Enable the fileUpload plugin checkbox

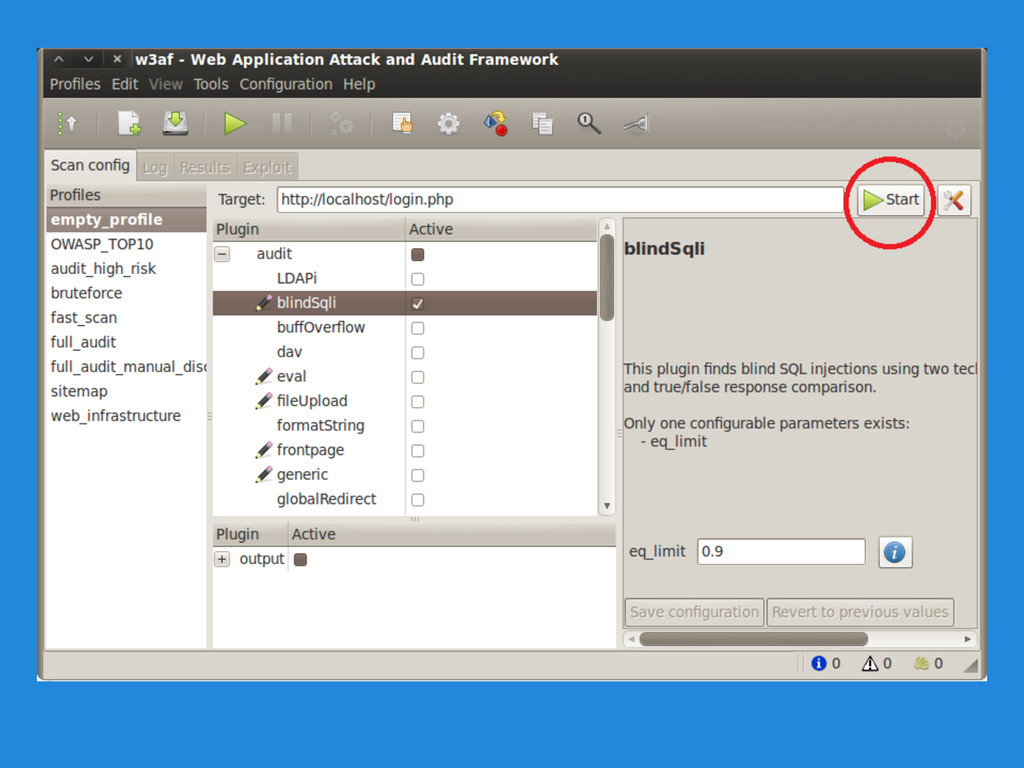click(418, 402)
